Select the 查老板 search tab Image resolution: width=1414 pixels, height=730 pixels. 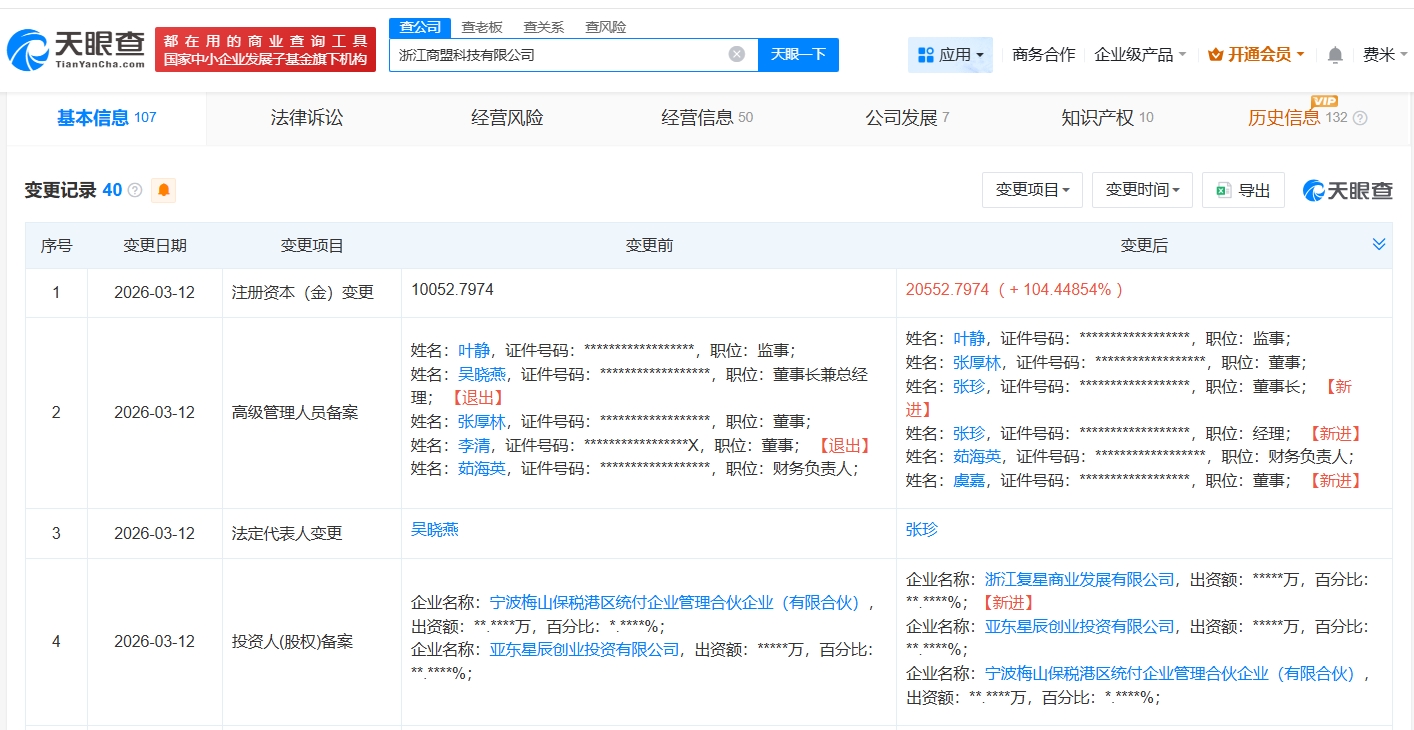pos(482,27)
